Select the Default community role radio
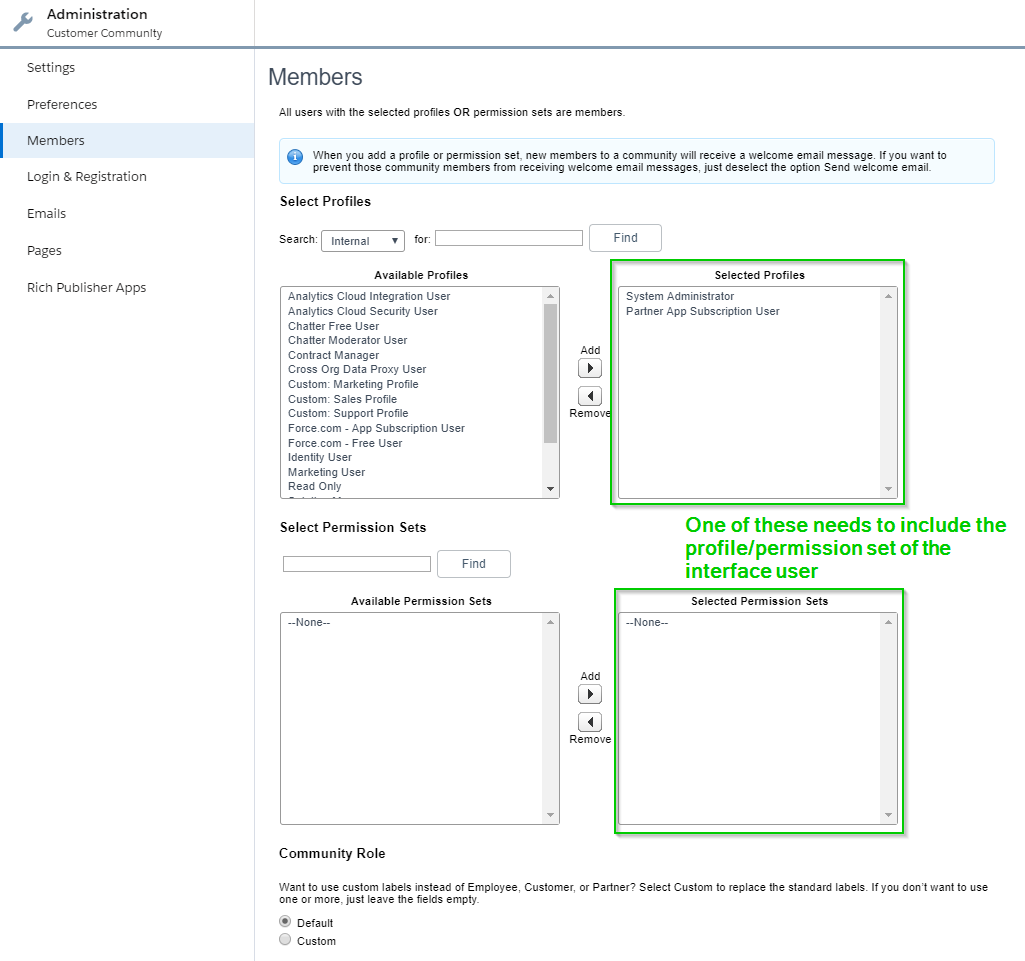The image size is (1025, 961). pos(285,922)
